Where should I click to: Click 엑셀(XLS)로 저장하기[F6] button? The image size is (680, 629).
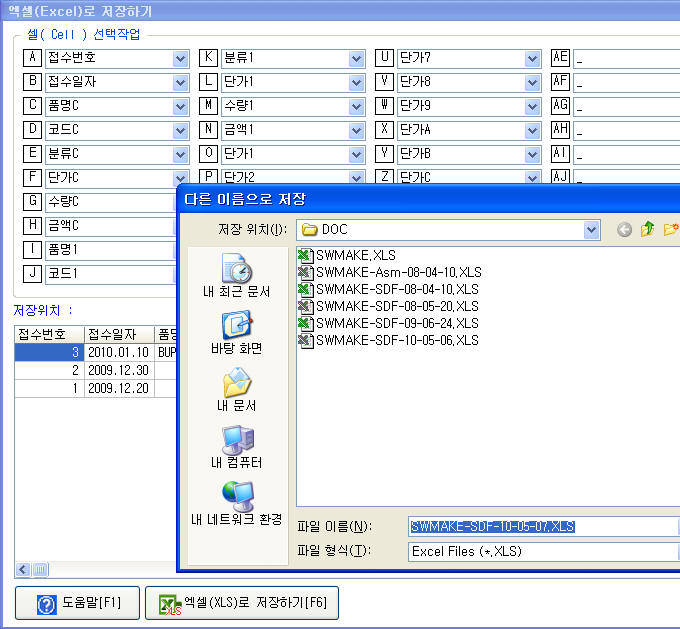[242, 603]
